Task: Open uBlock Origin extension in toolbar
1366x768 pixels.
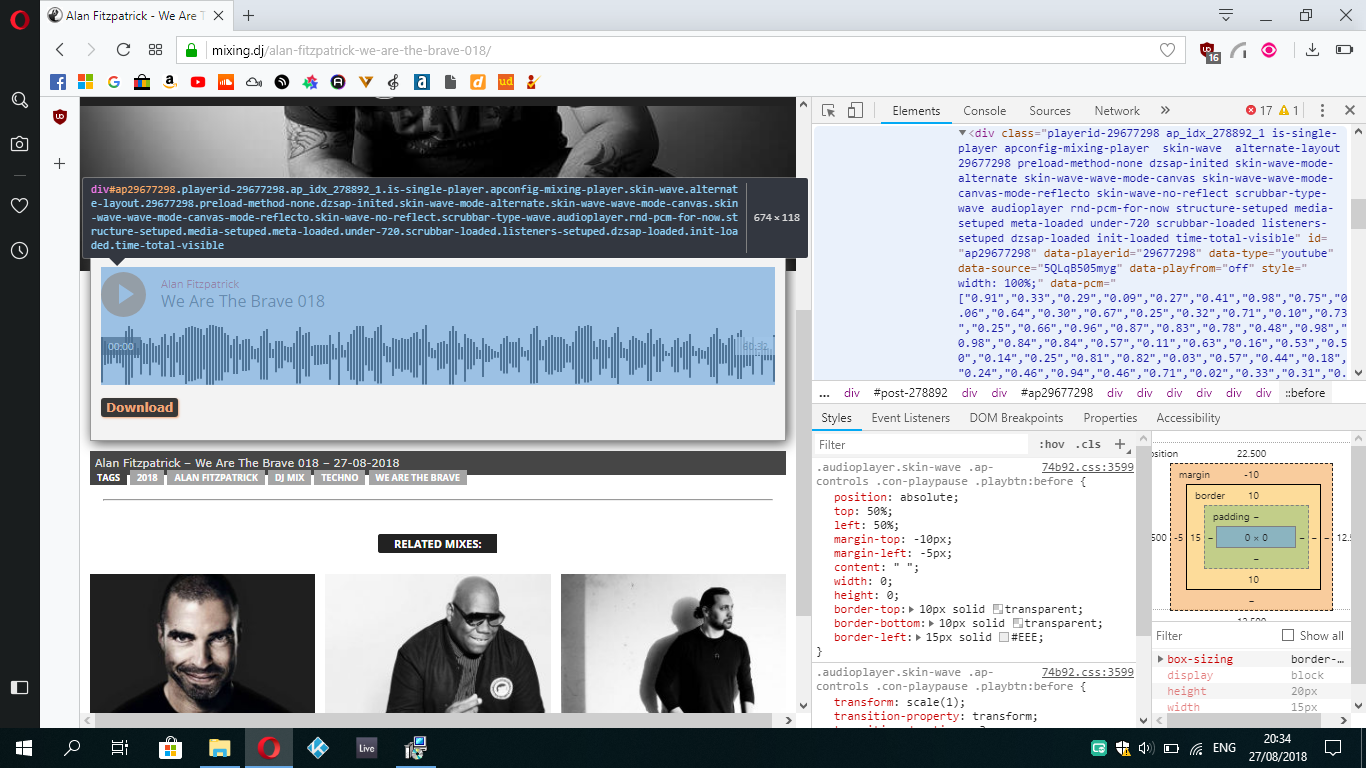Action: 1208,51
